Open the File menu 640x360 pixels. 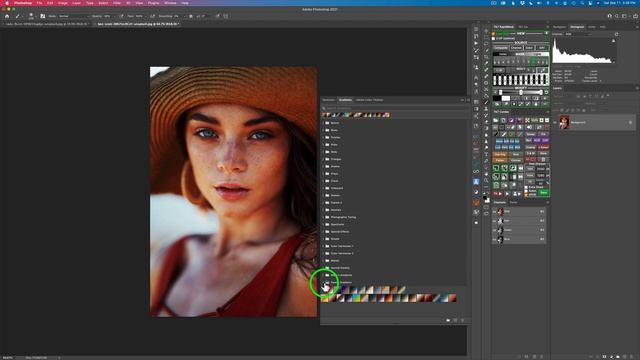point(39,3)
